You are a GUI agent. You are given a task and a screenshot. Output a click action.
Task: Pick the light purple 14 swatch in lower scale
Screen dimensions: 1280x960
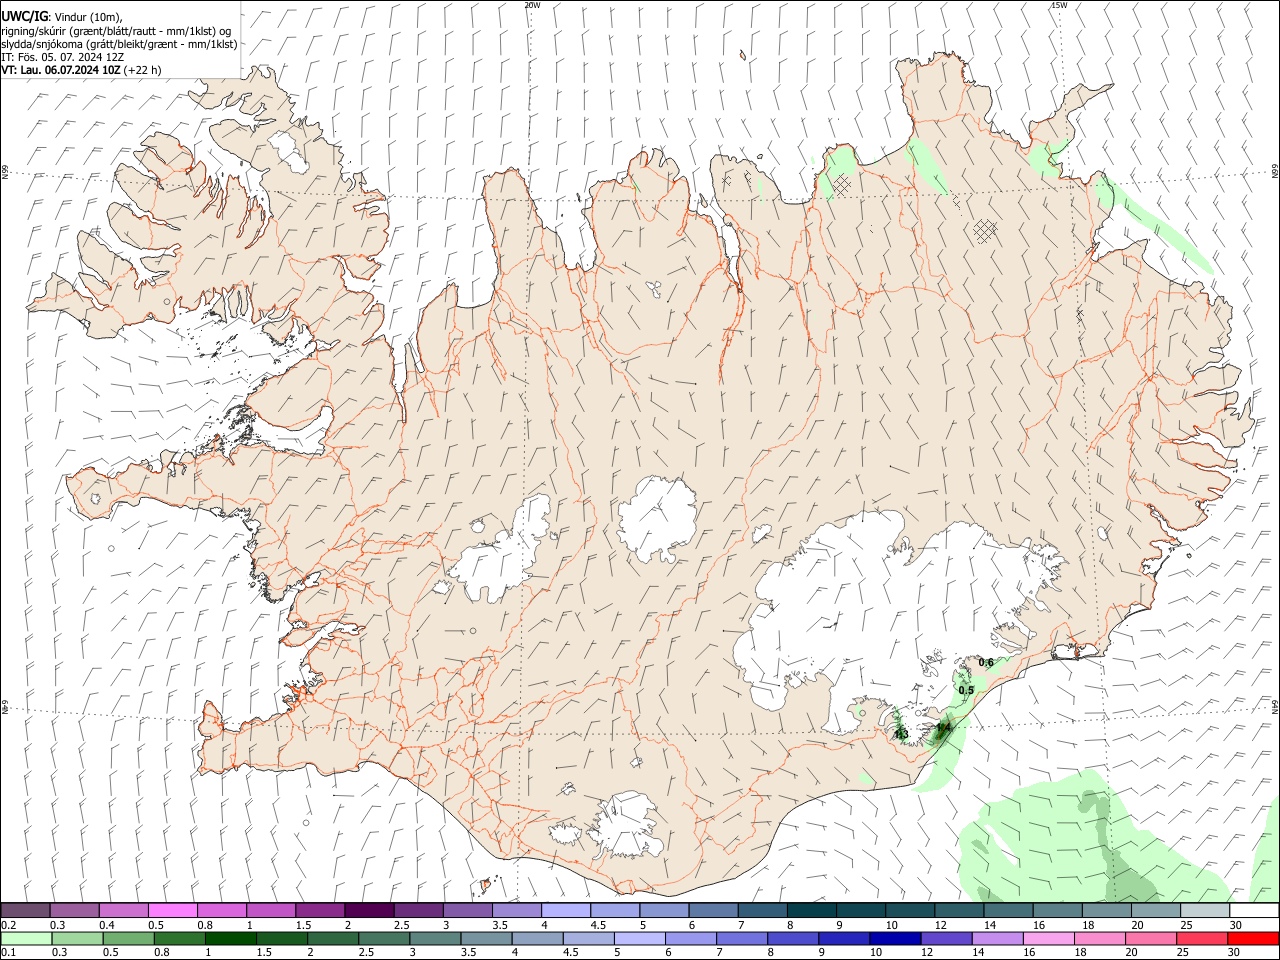click(x=996, y=938)
